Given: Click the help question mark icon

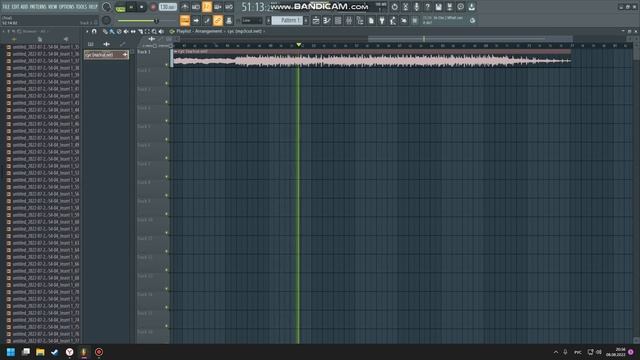Looking at the screenshot, I should tap(427, 7).
